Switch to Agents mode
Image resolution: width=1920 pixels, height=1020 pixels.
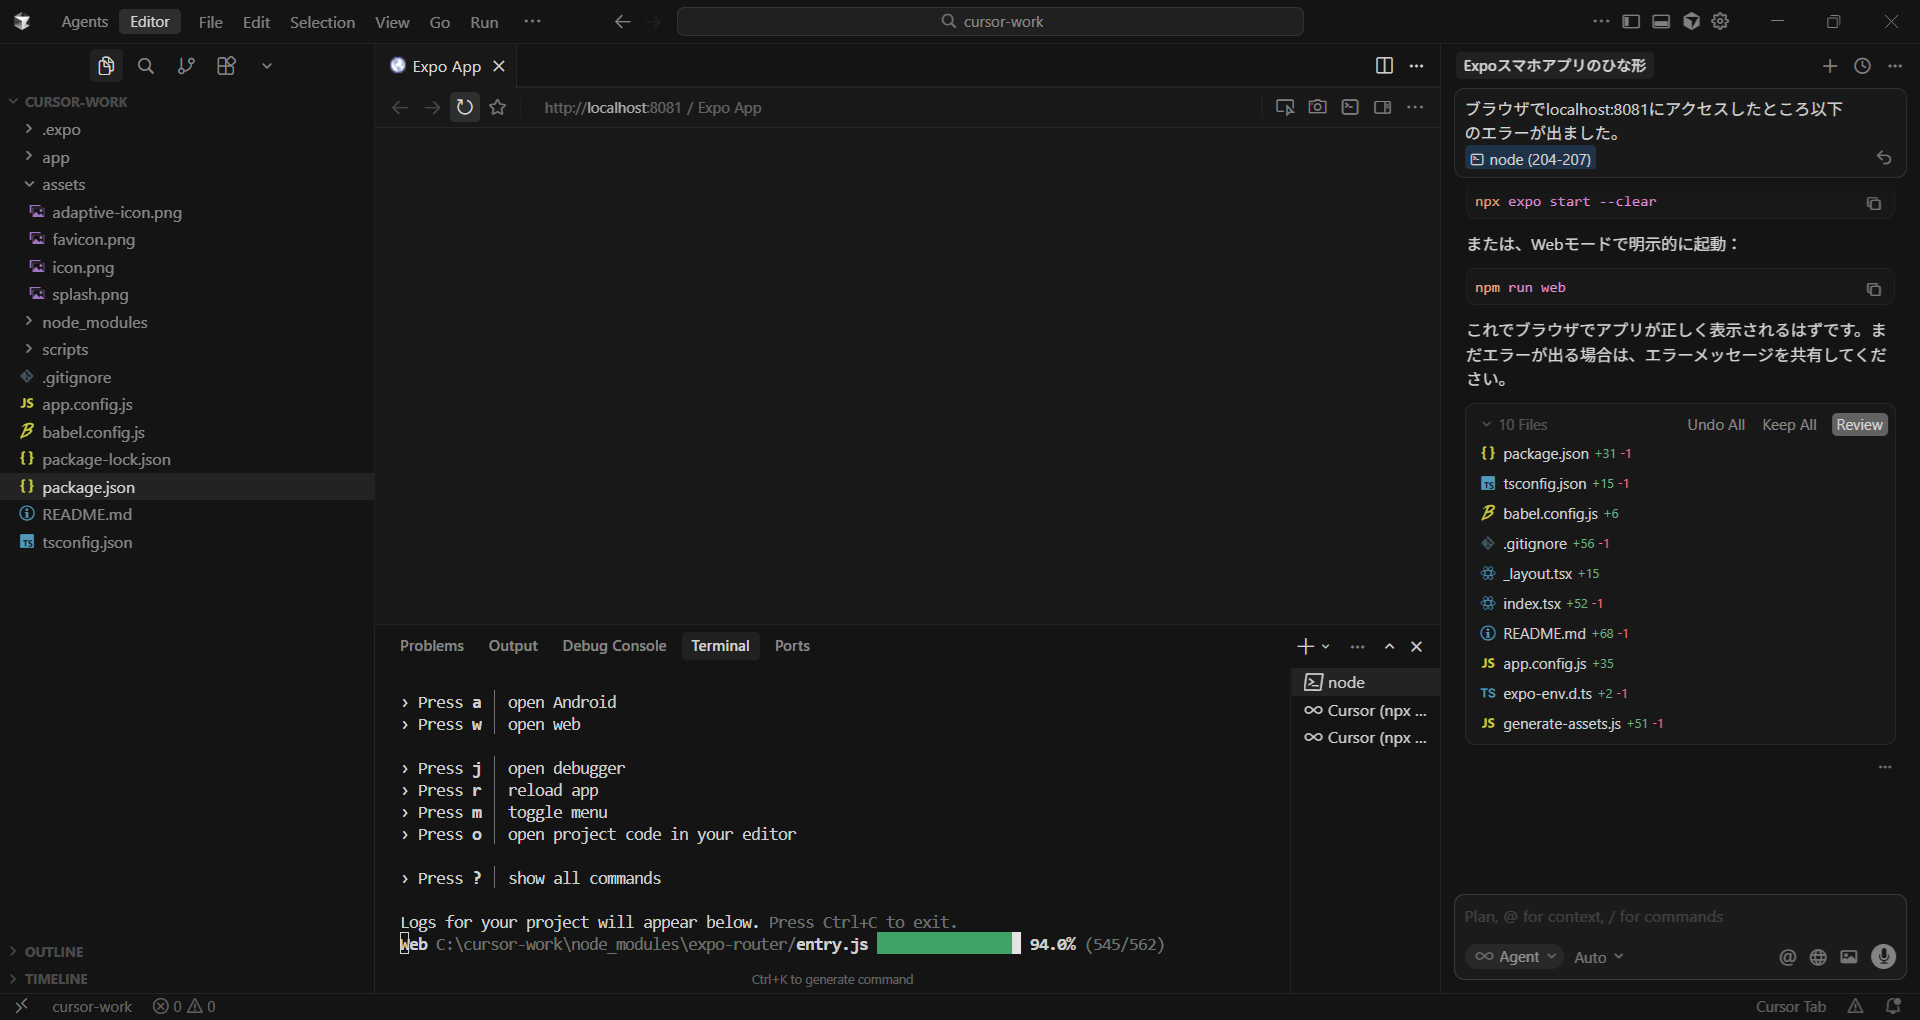pos(84,22)
